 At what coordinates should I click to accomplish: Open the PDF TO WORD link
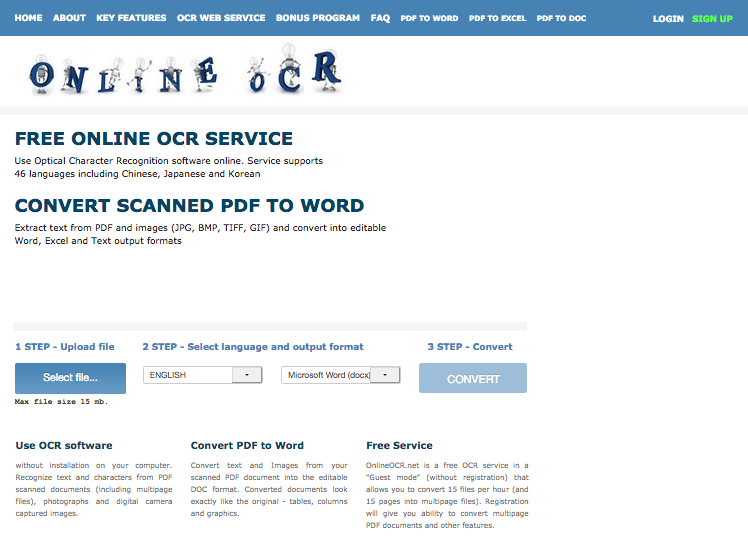(429, 19)
